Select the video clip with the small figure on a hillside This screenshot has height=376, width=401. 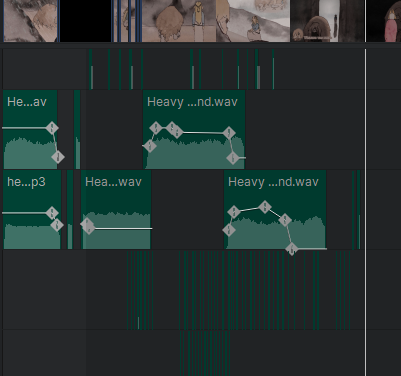click(x=253, y=21)
